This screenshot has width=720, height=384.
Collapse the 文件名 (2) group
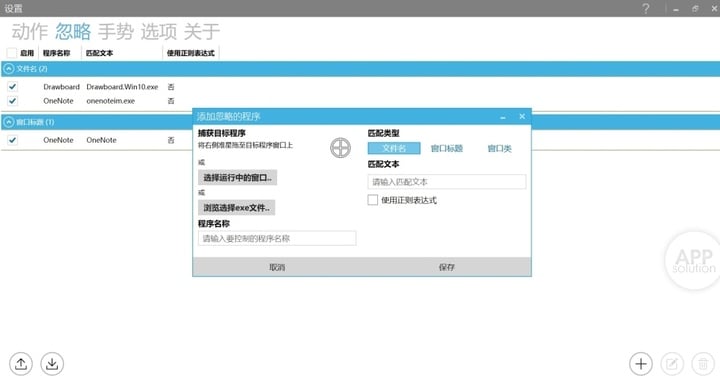click(x=8, y=68)
